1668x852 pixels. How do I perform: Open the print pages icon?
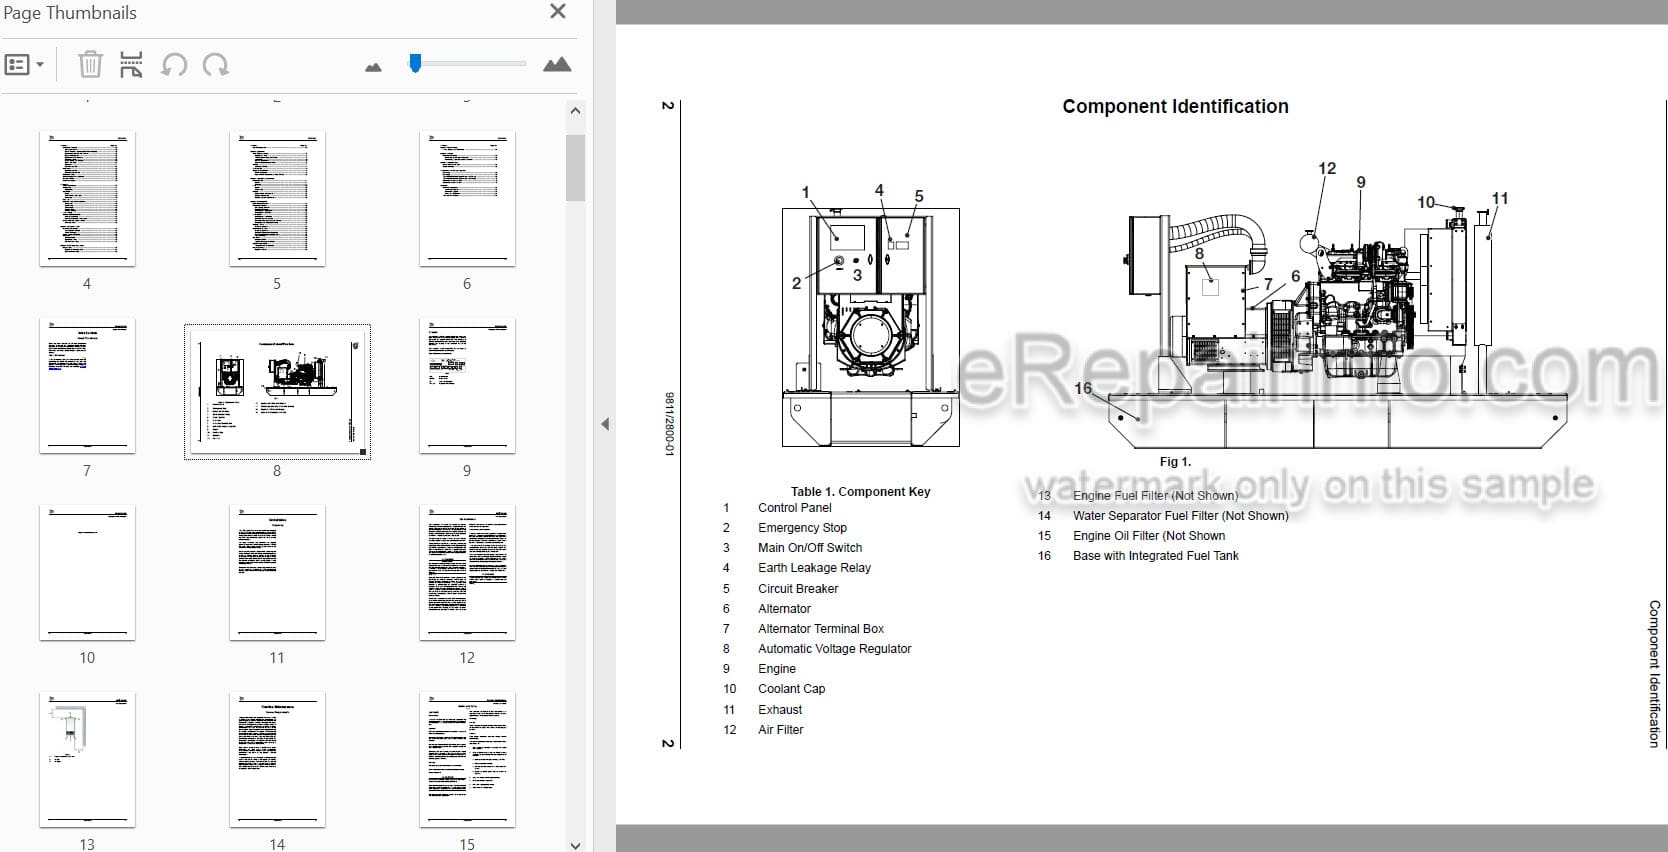coord(131,65)
